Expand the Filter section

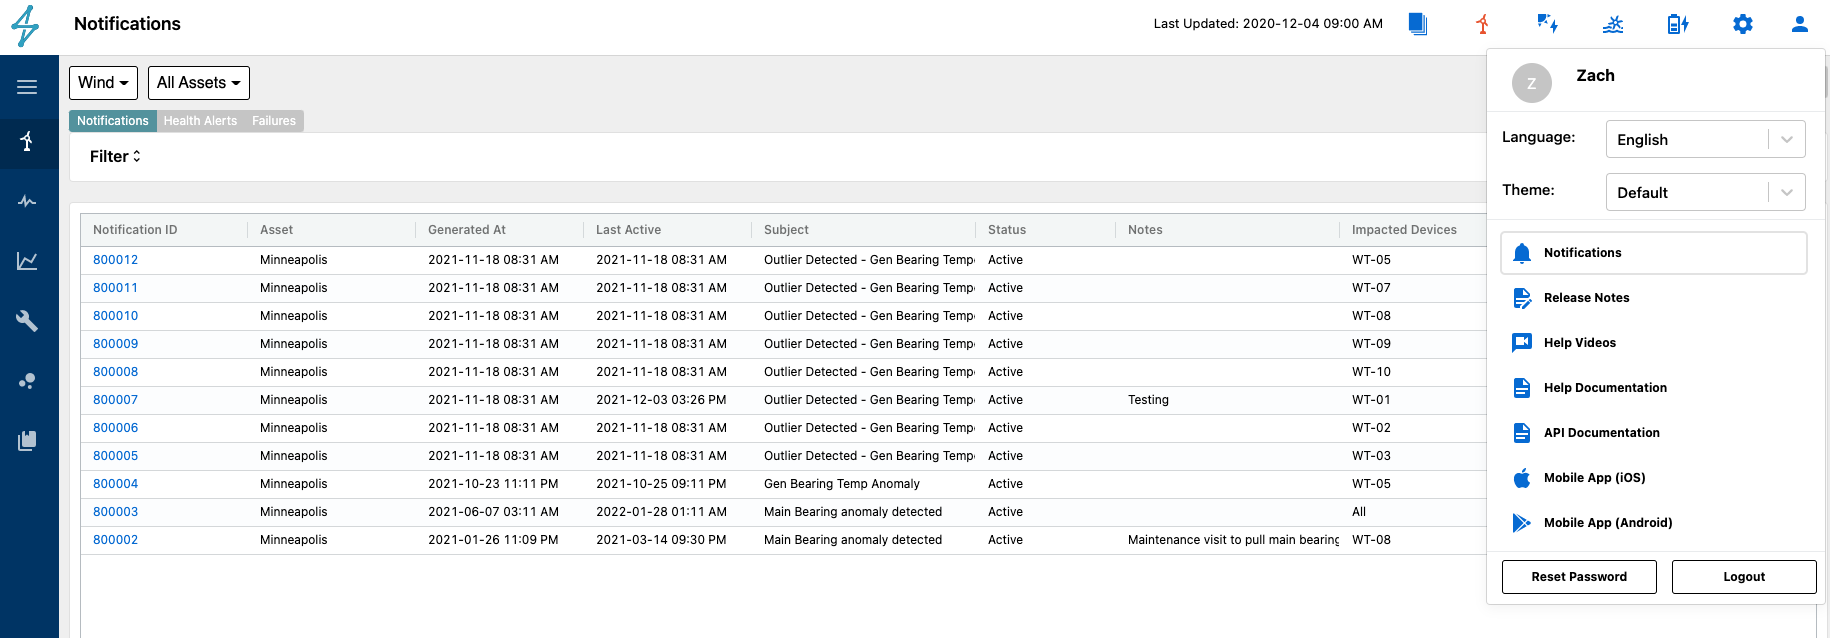click(115, 157)
